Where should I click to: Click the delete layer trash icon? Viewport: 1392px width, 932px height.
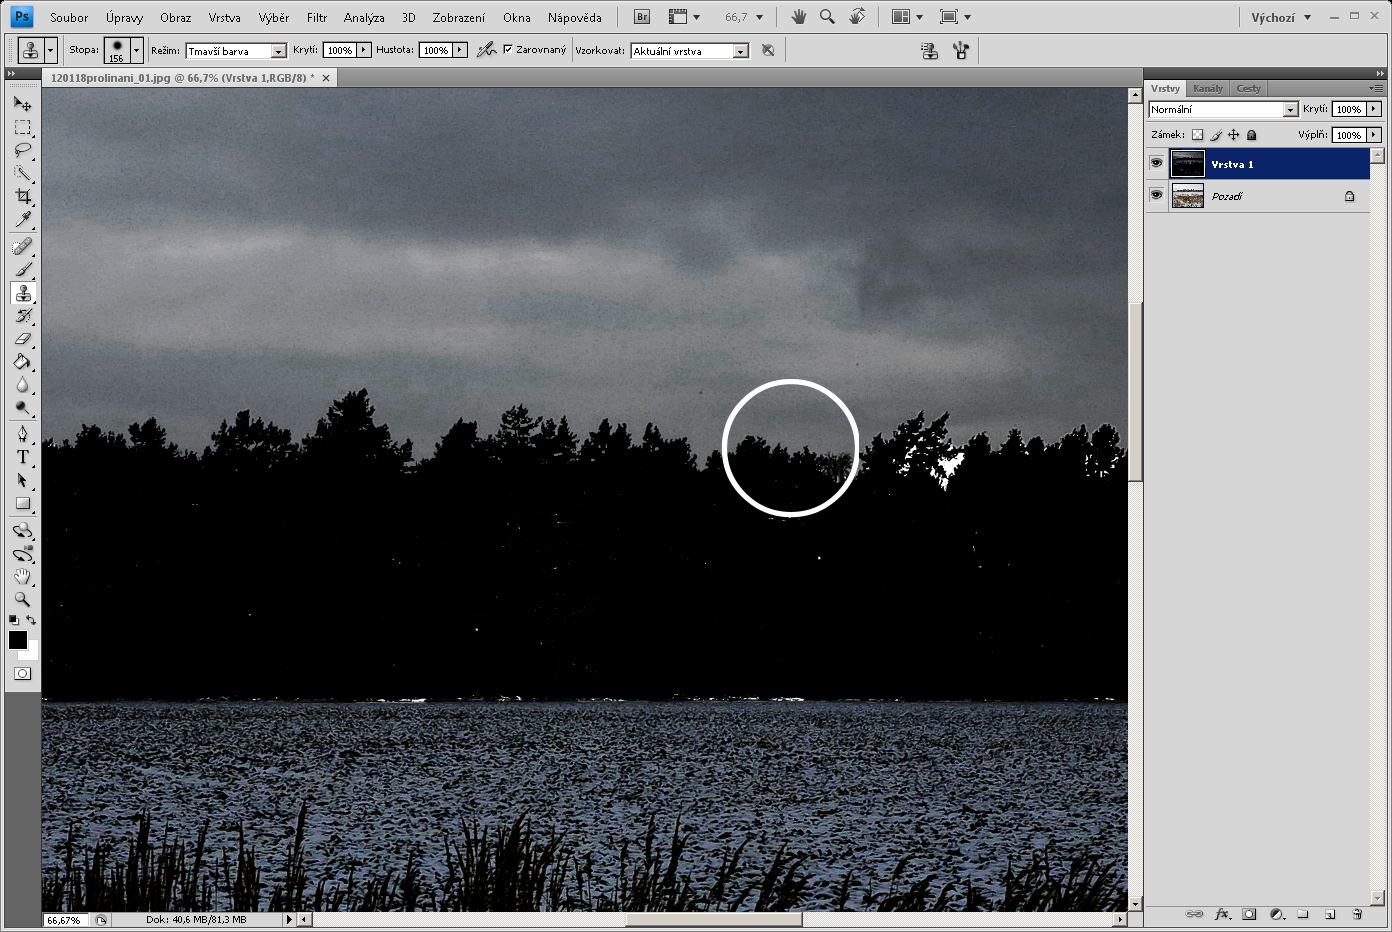point(1357,914)
